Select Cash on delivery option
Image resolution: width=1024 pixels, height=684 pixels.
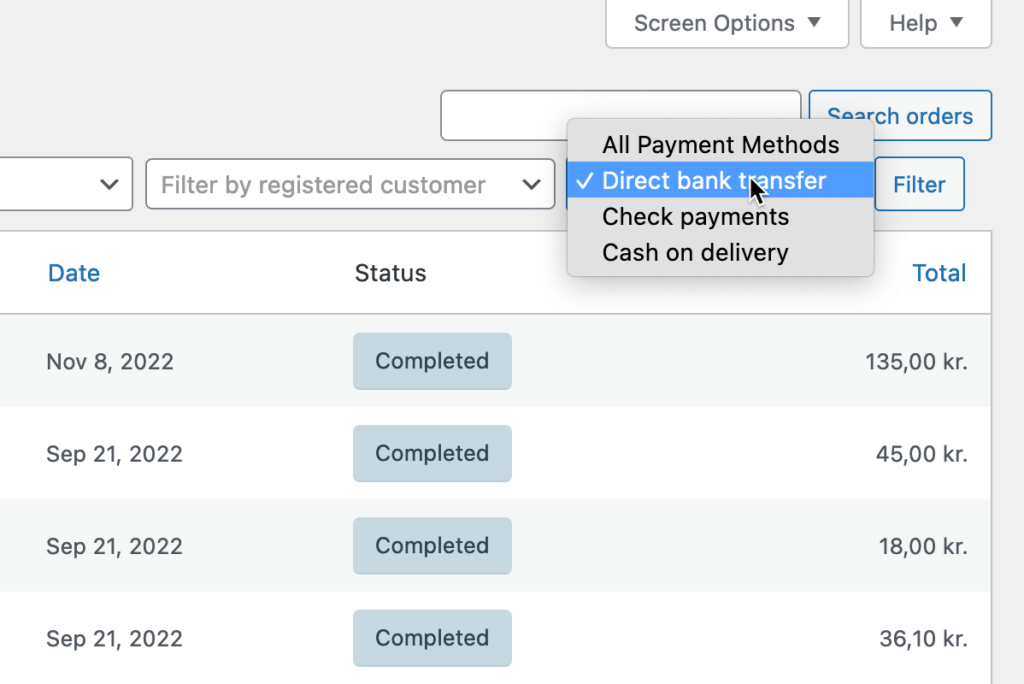point(694,253)
